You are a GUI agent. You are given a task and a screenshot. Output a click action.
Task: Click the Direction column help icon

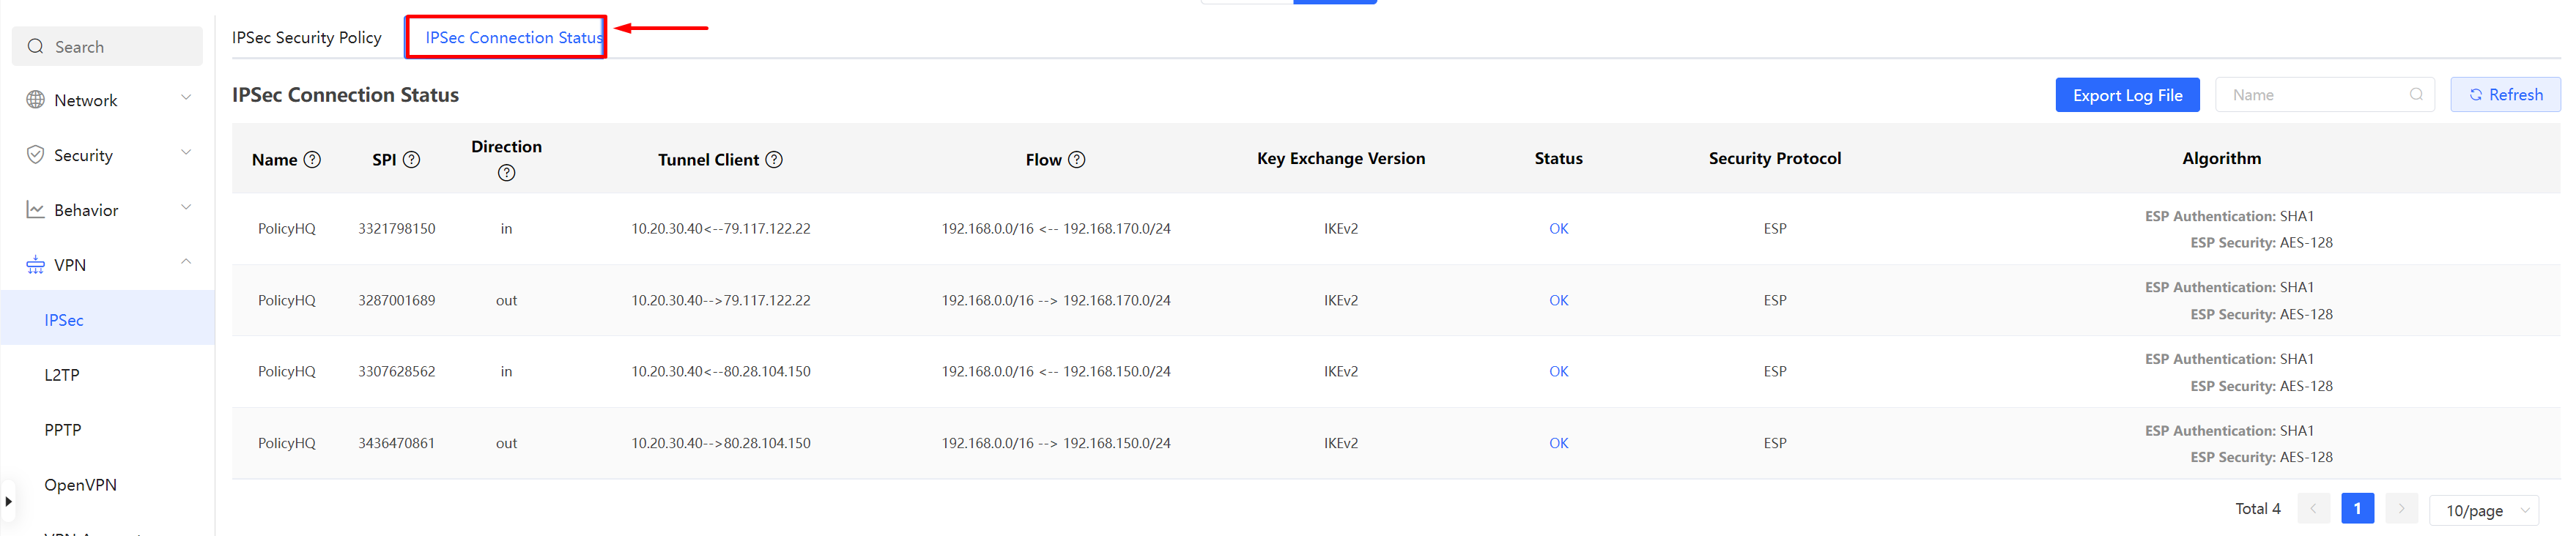pyautogui.click(x=507, y=173)
